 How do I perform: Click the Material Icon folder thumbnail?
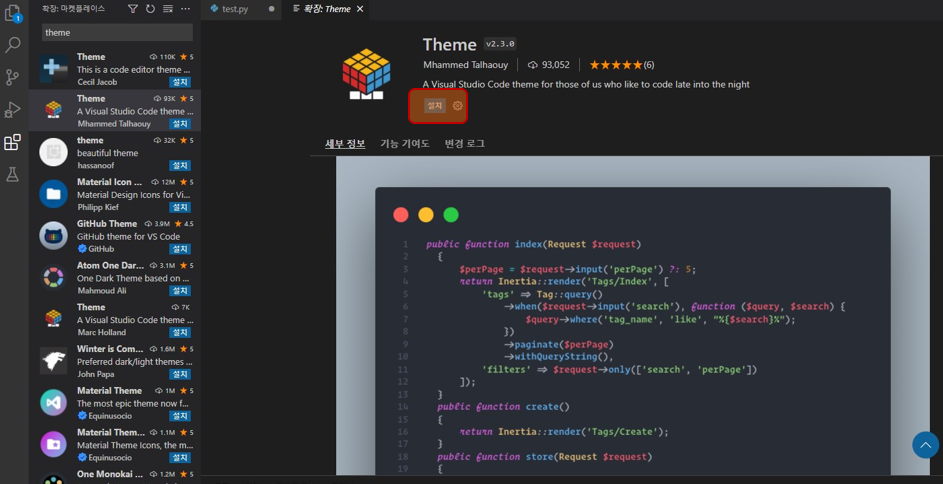point(54,194)
